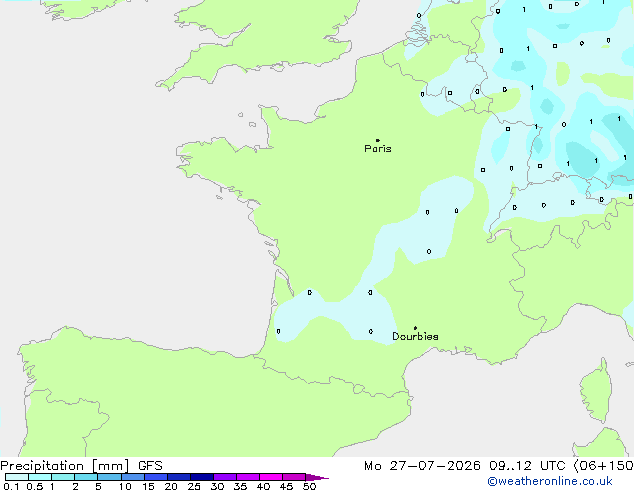Click the 0.1–0.5 mm legend swatch
This screenshot has width=634, height=490.
[17, 477]
